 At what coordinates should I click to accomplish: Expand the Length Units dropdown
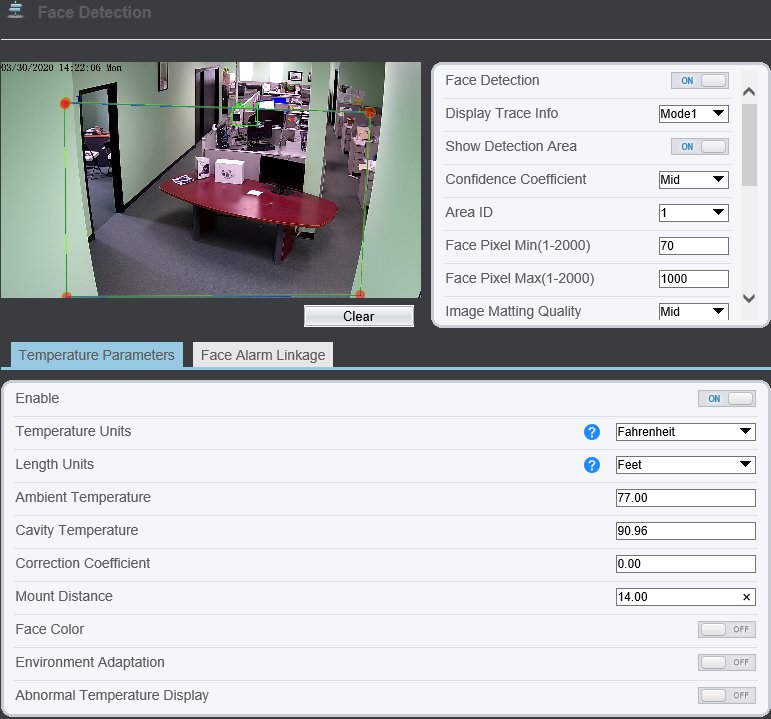pos(685,465)
